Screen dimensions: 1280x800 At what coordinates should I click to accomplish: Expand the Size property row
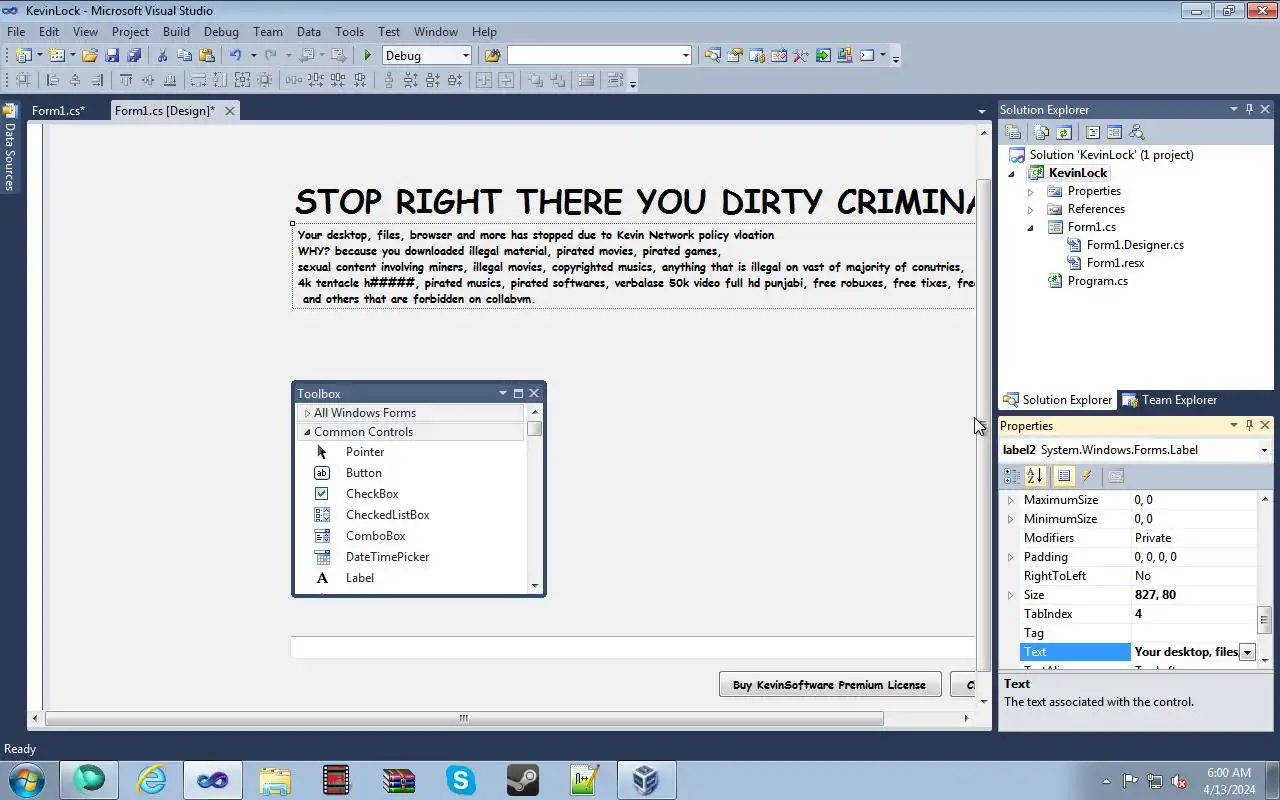[1010, 595]
